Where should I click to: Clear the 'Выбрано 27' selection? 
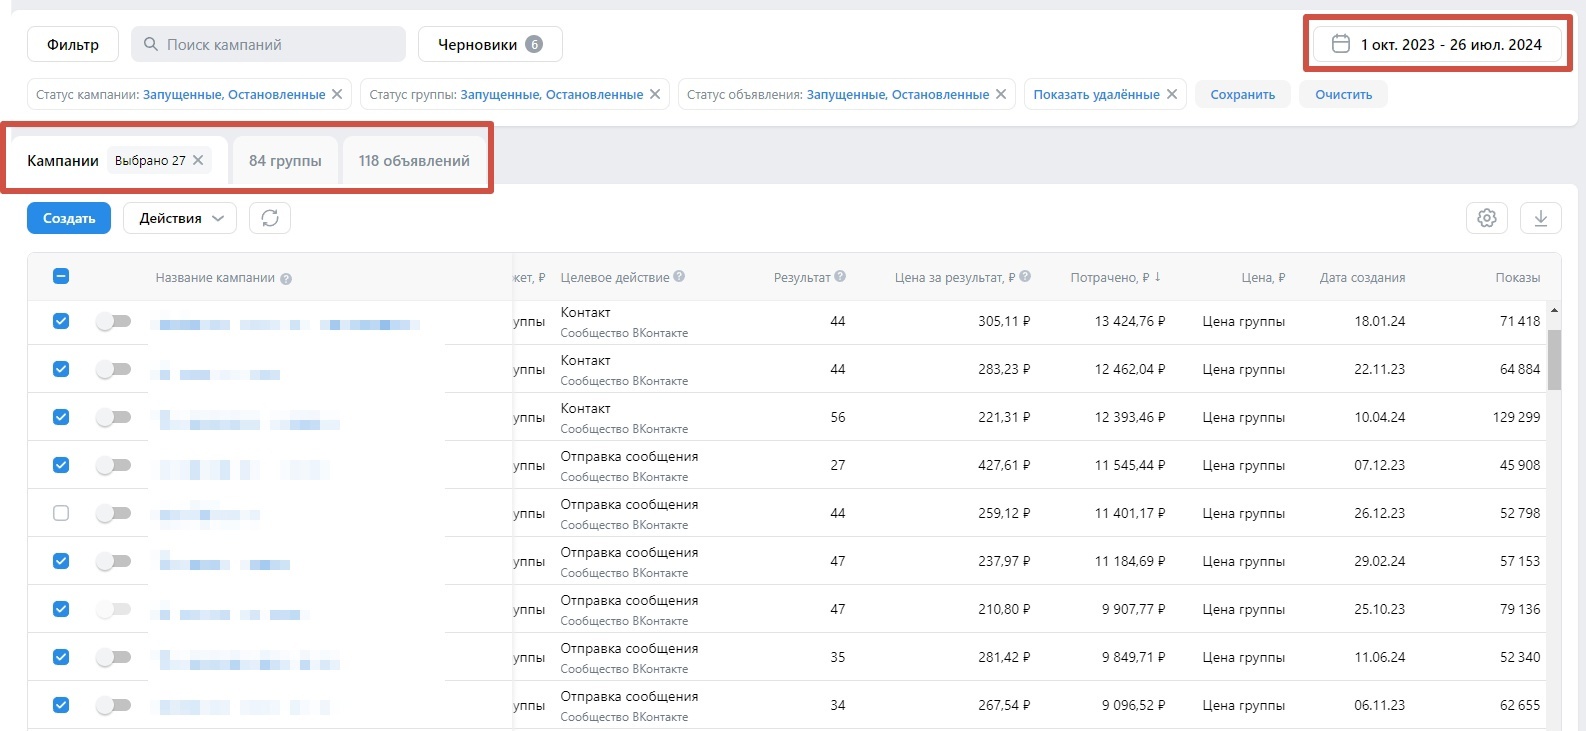(198, 160)
